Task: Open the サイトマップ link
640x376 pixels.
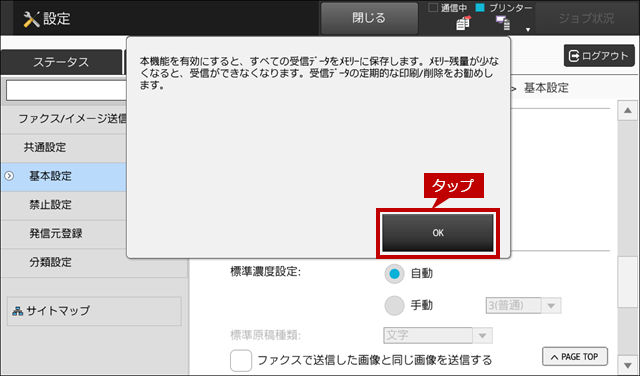Action: tap(94, 311)
